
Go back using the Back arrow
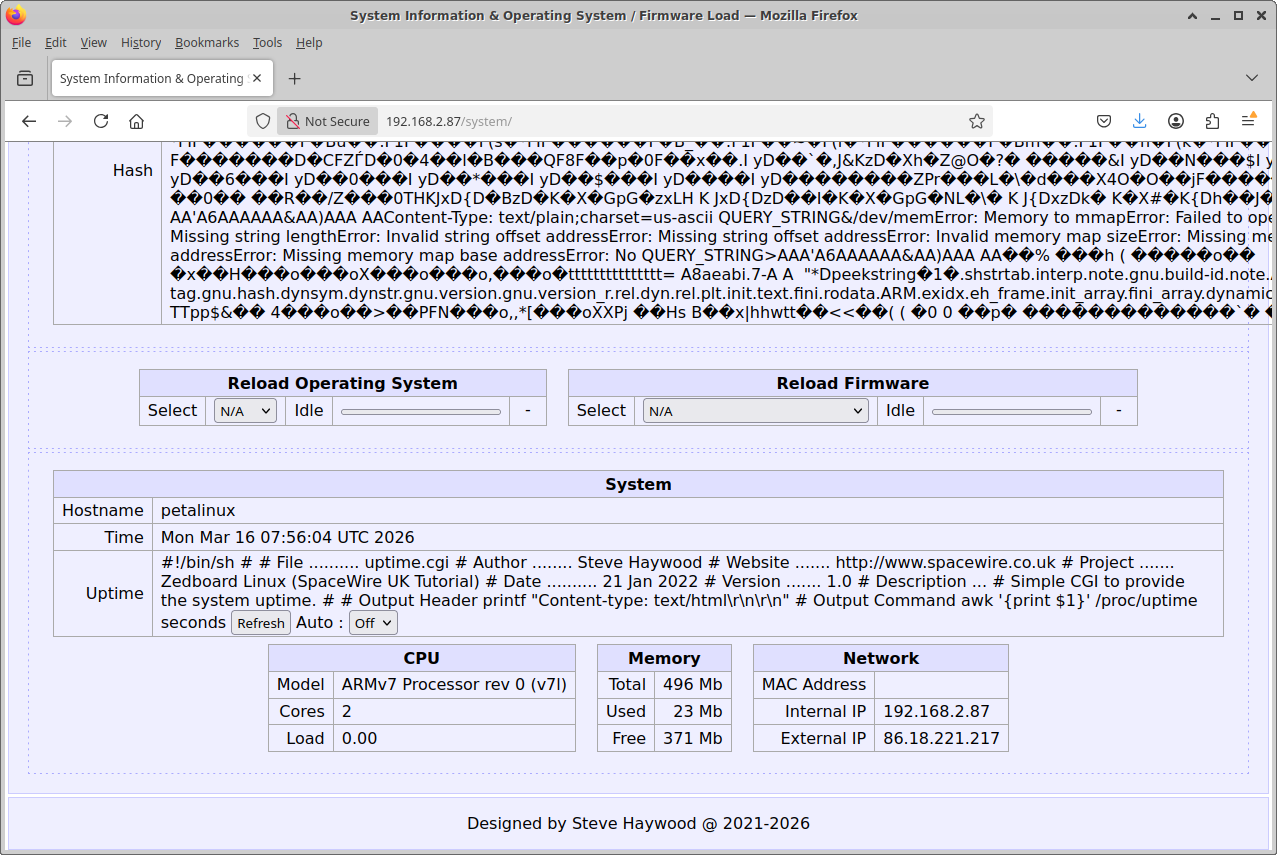coord(29,121)
